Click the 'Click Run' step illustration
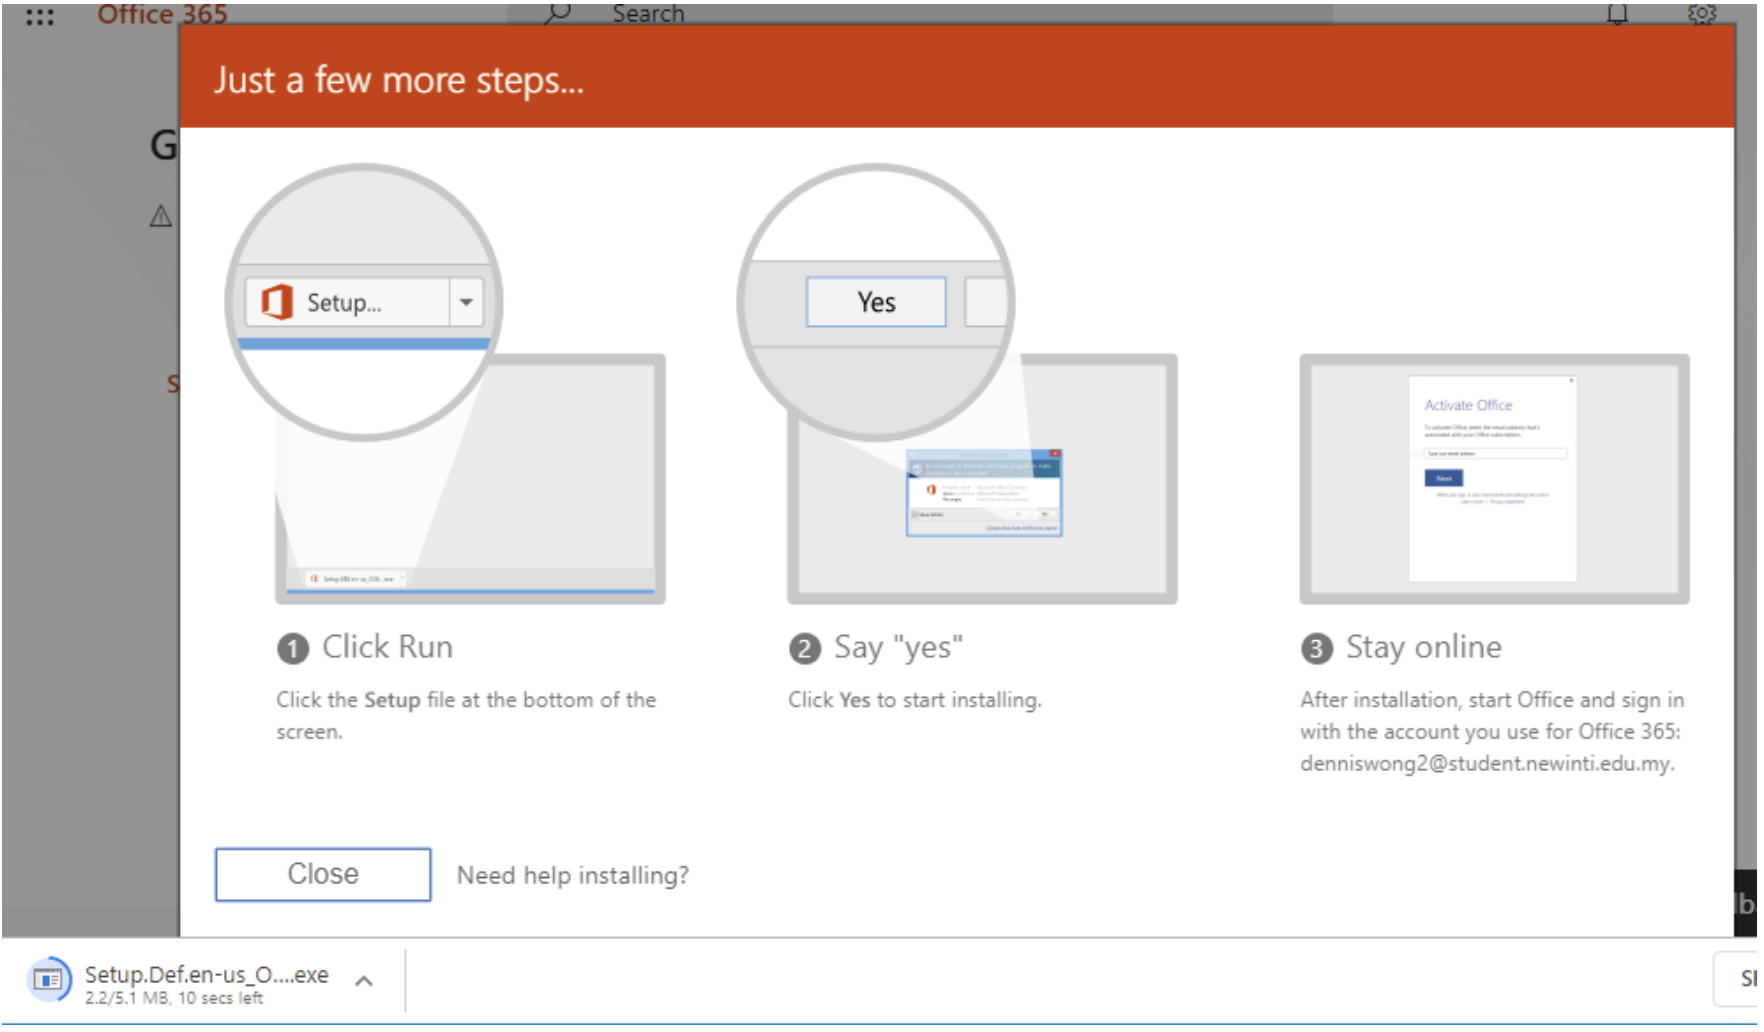Image resolution: width=1764 pixels, height=1032 pixels. tap(446, 384)
